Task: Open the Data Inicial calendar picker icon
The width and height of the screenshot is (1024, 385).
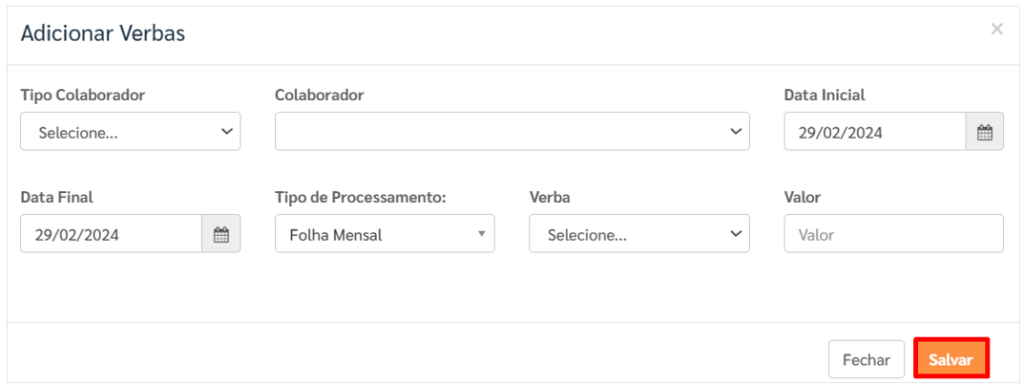Action: pyautogui.click(x=984, y=132)
